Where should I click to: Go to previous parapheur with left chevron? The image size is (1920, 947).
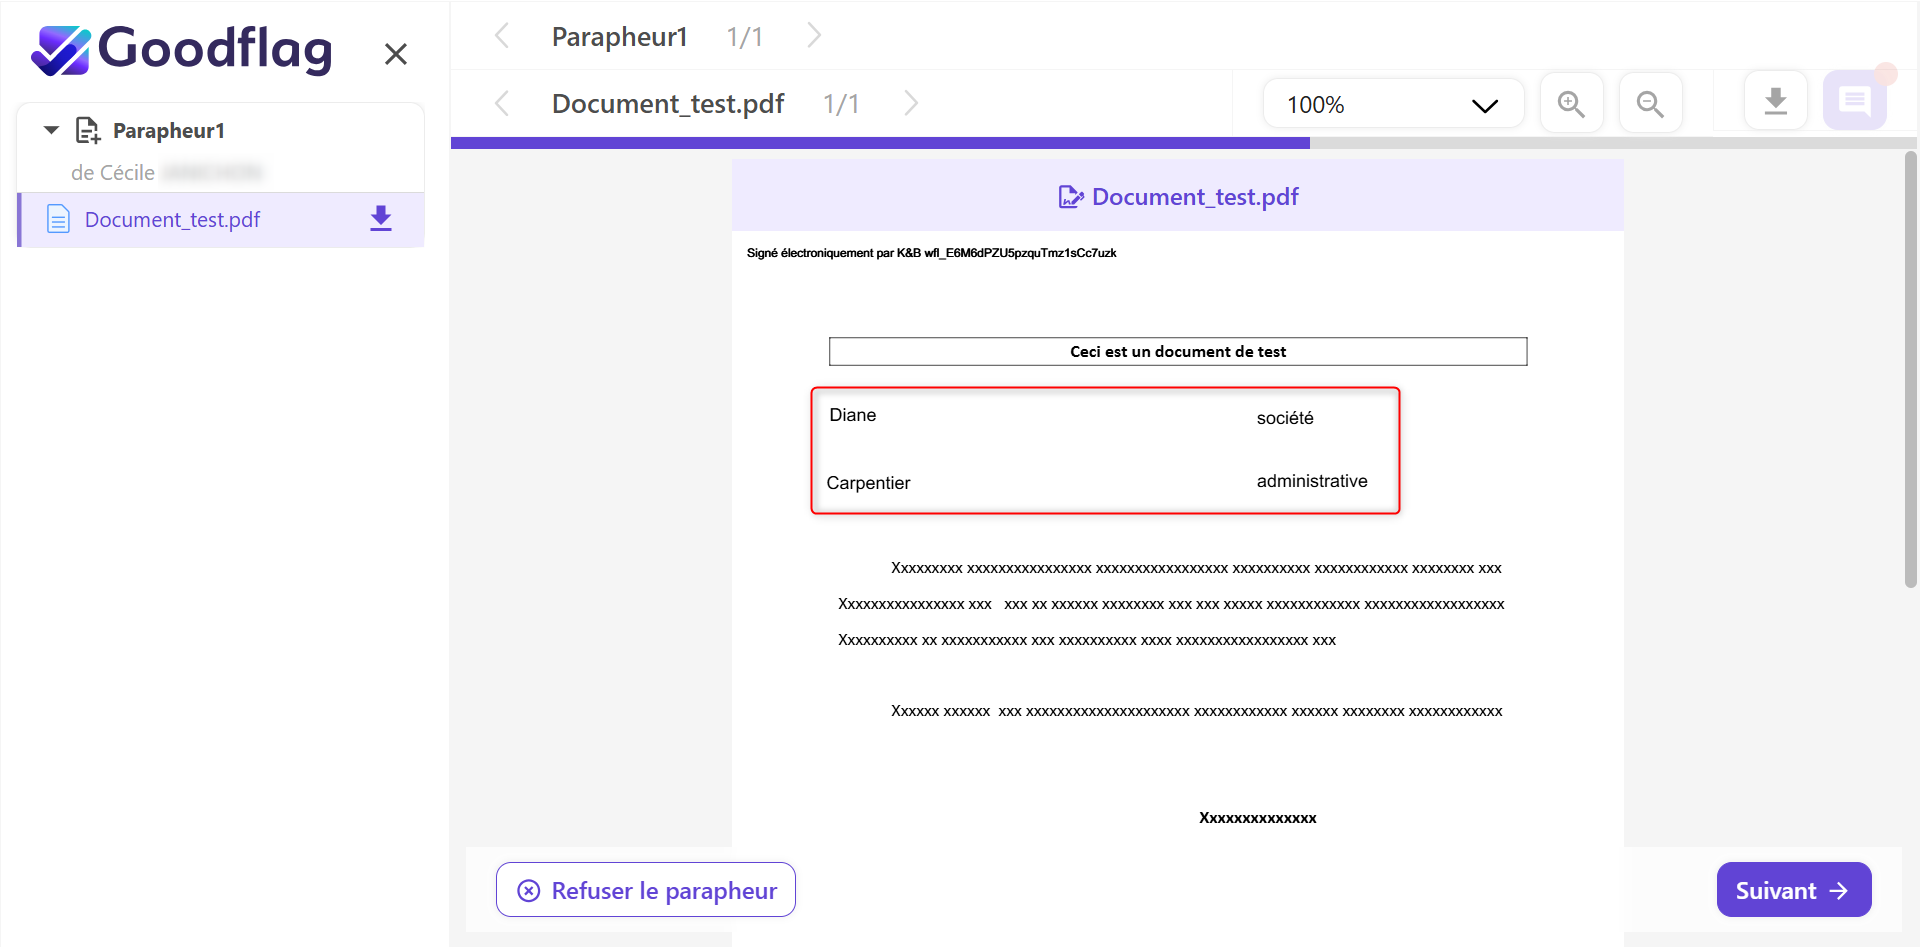[x=502, y=36]
